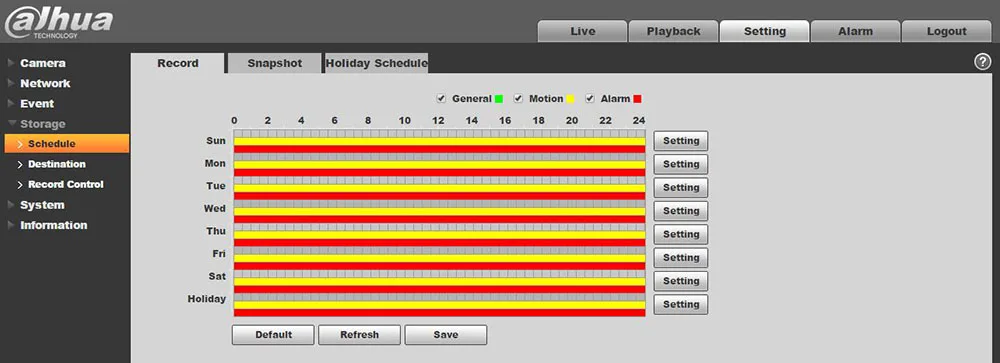Open the help question mark icon
The width and height of the screenshot is (1000, 363).
click(982, 62)
